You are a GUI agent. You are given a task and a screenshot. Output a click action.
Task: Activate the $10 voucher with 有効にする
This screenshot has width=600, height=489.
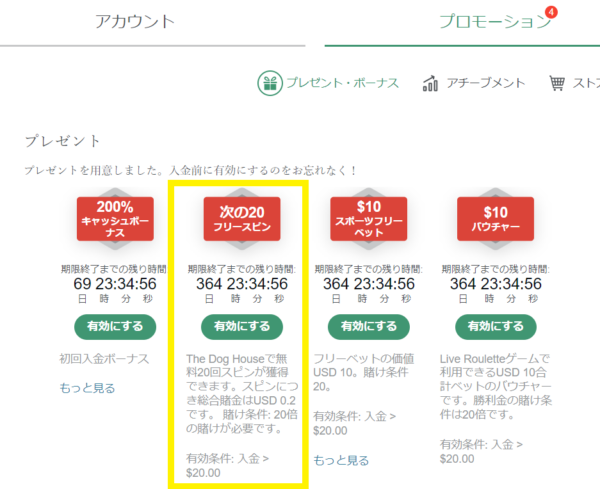(x=496, y=327)
